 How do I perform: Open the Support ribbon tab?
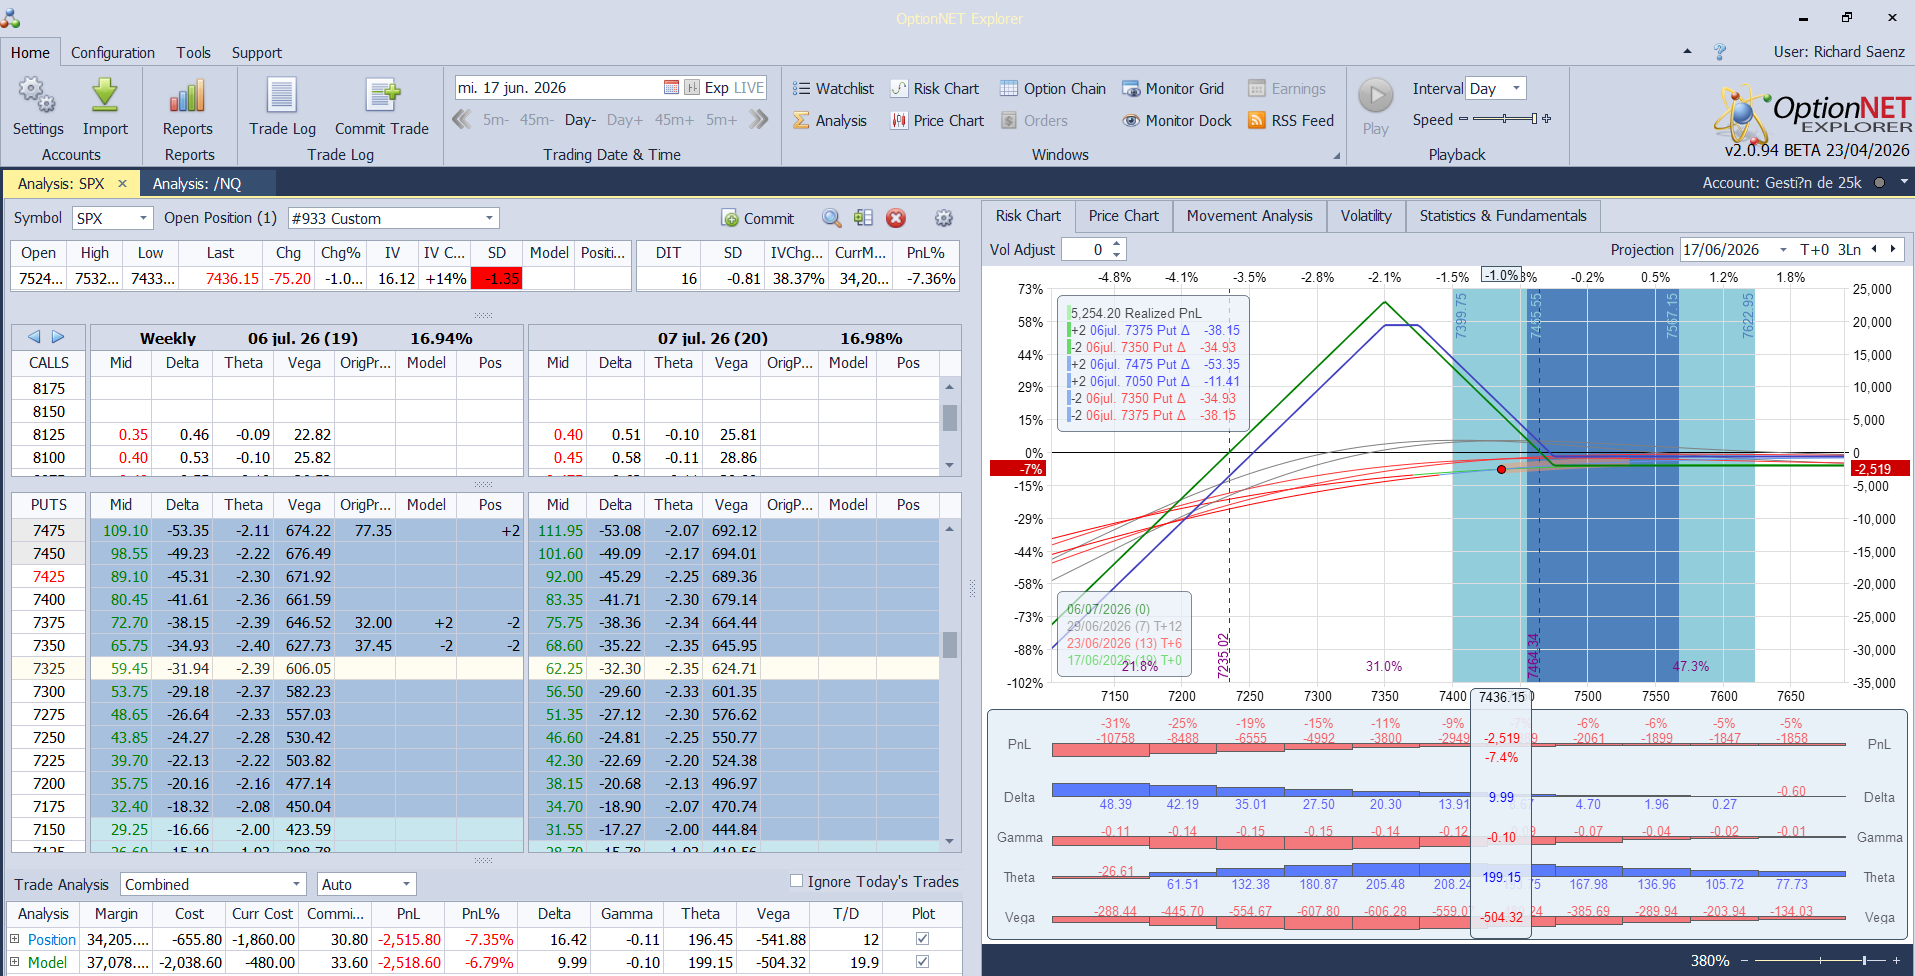tap(257, 53)
